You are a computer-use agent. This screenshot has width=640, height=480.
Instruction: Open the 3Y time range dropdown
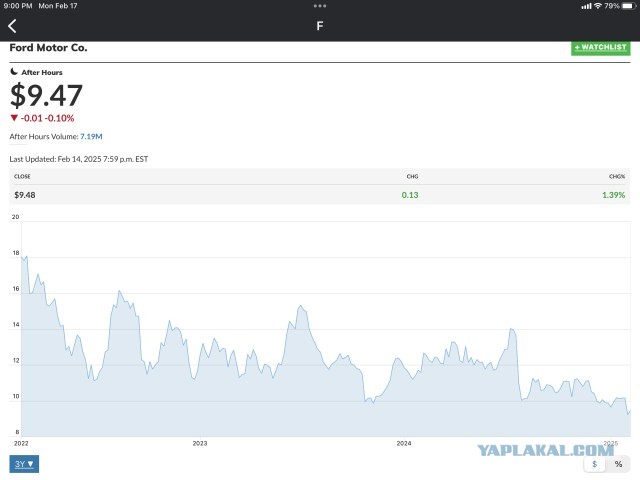[24, 464]
